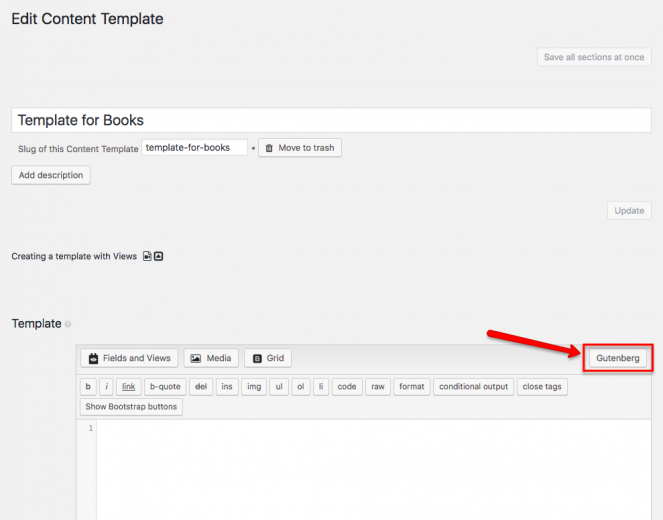Insert a ul list tag
Image resolution: width=663 pixels, height=520 pixels.
tap(279, 386)
